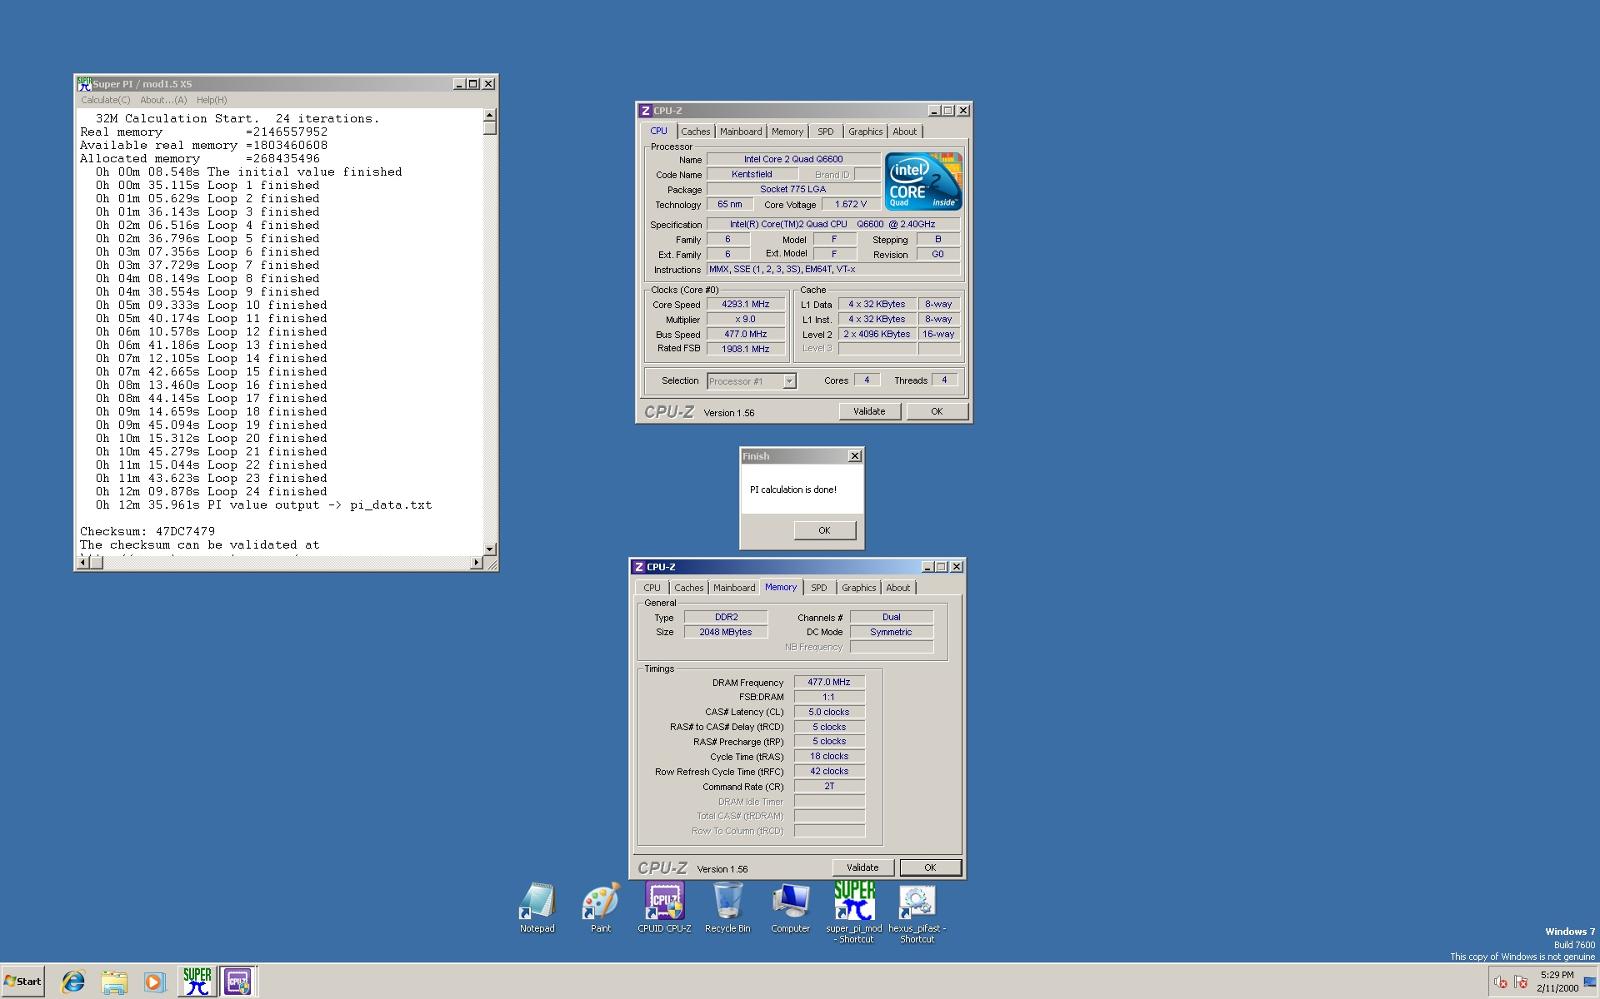Viewport: 1600px width, 999px height.
Task: Switch to SPD tab in lower CPU-Z
Action: [819, 588]
